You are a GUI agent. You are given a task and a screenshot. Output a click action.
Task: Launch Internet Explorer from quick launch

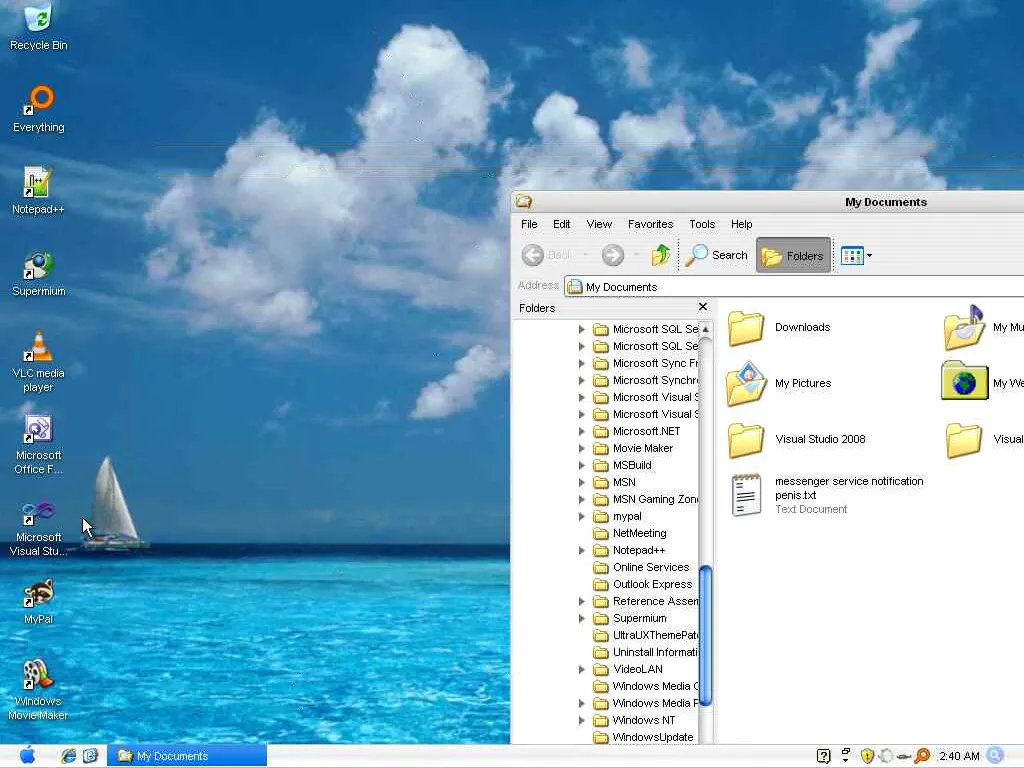pos(69,756)
